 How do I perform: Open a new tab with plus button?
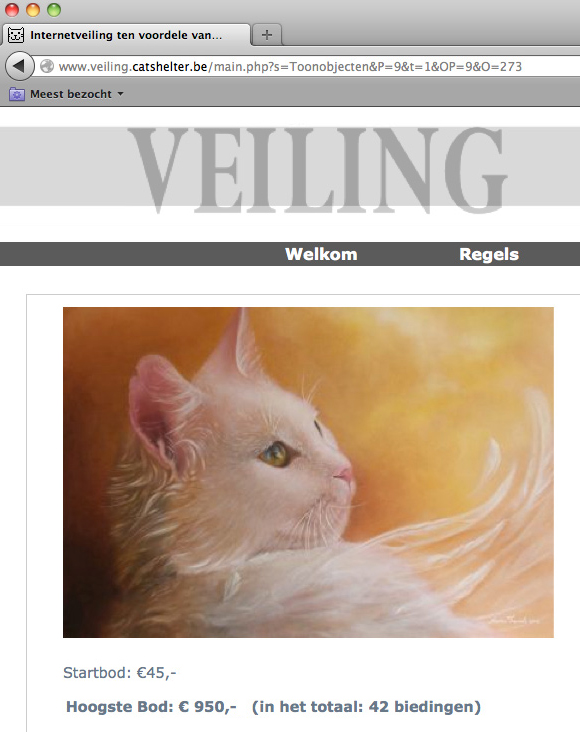click(267, 35)
